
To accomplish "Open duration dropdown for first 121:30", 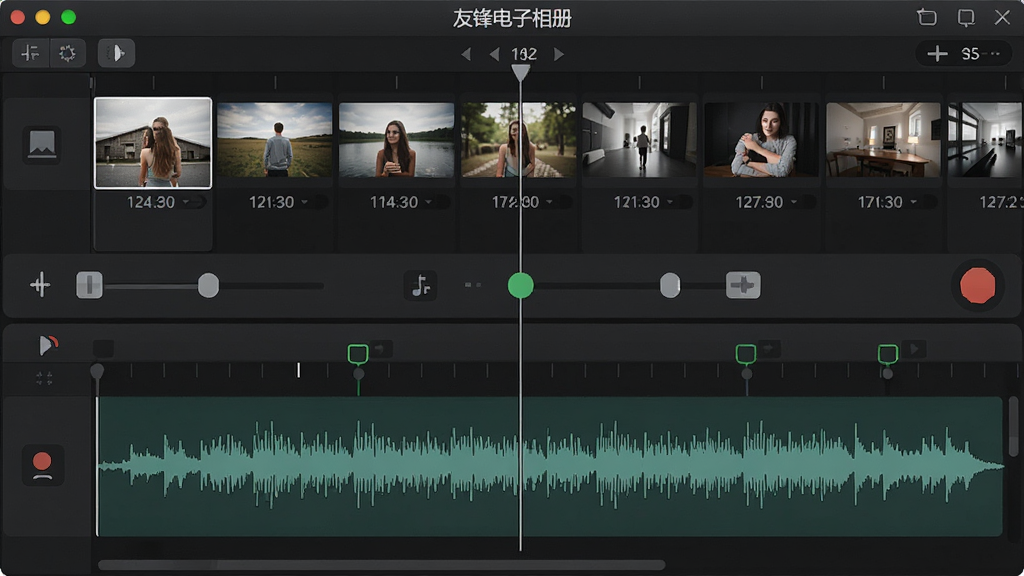I will (x=305, y=202).
